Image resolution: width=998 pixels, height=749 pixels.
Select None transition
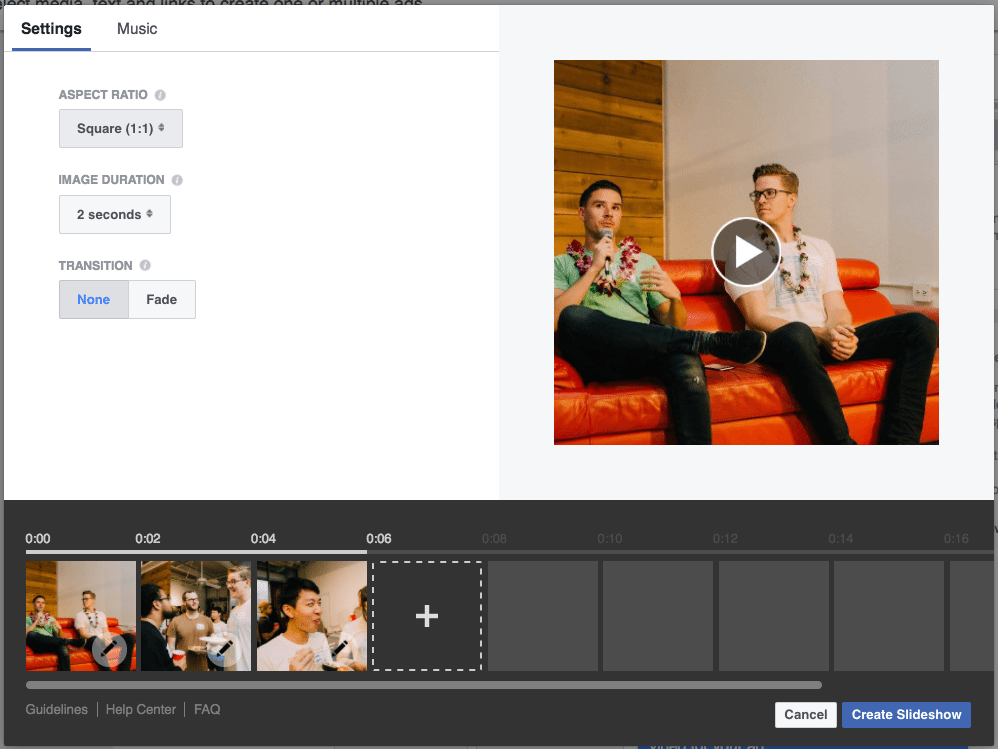point(94,300)
